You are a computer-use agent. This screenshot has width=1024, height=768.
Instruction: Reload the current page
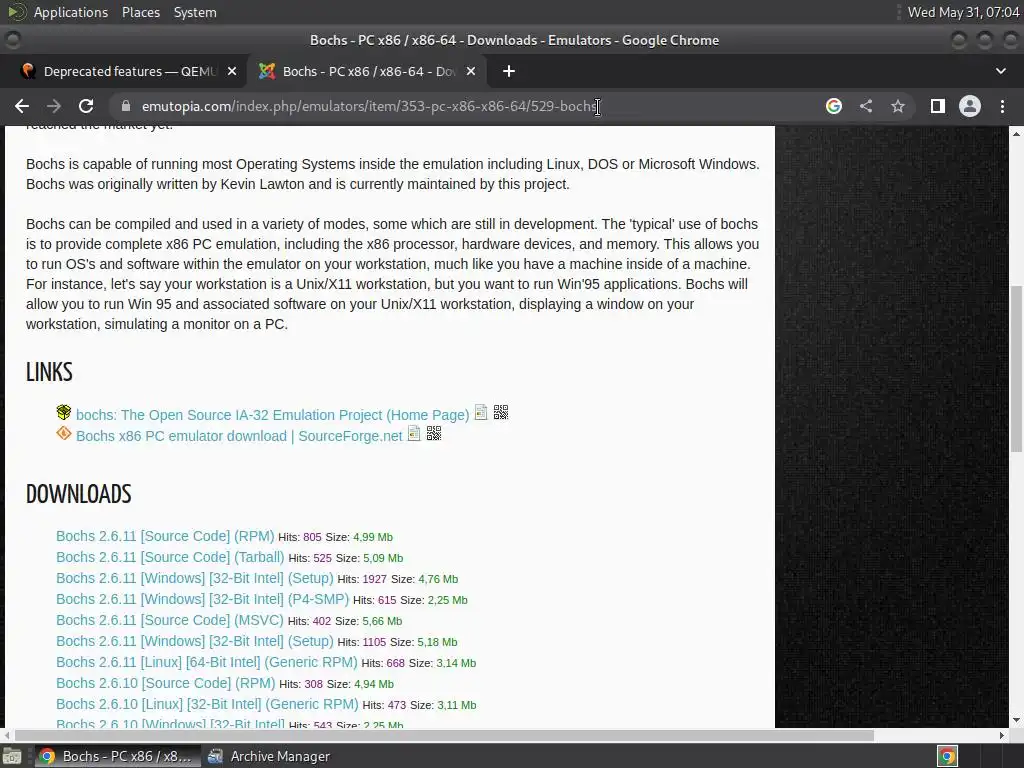tap(86, 106)
